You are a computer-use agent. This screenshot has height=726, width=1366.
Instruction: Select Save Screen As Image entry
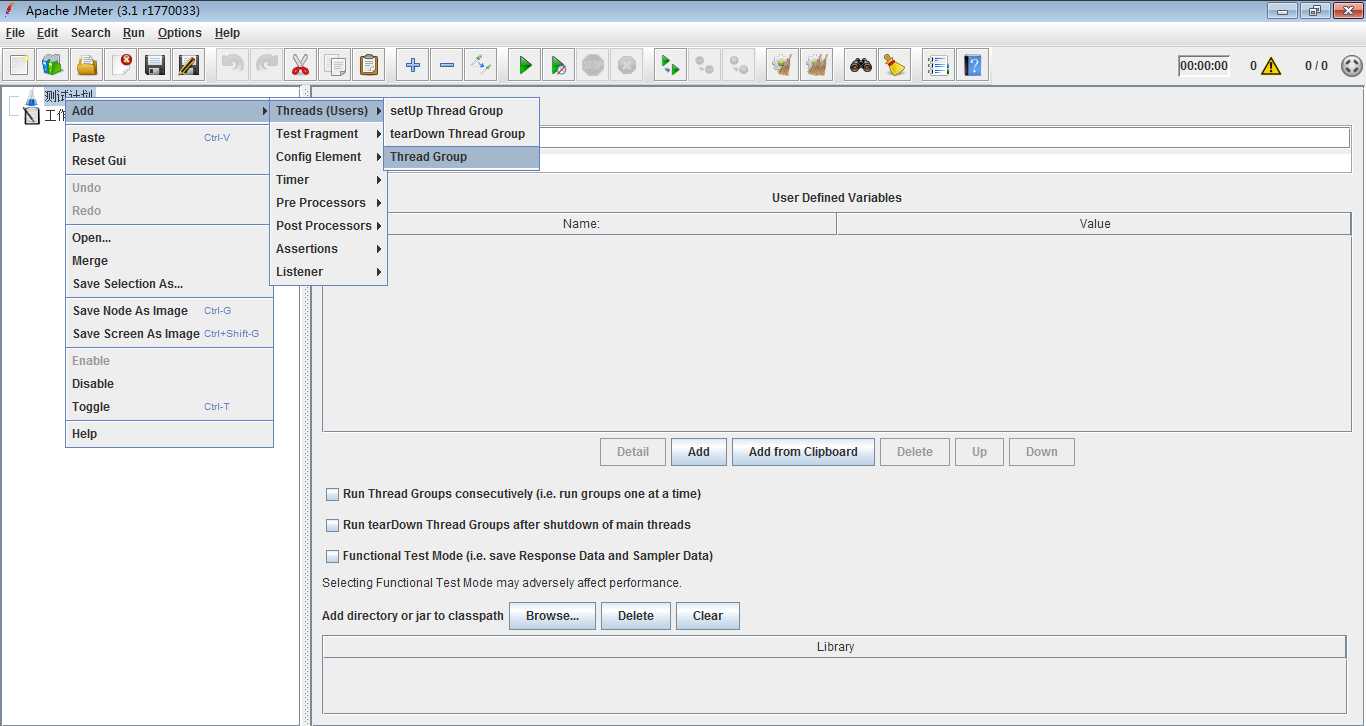[x=169, y=334]
